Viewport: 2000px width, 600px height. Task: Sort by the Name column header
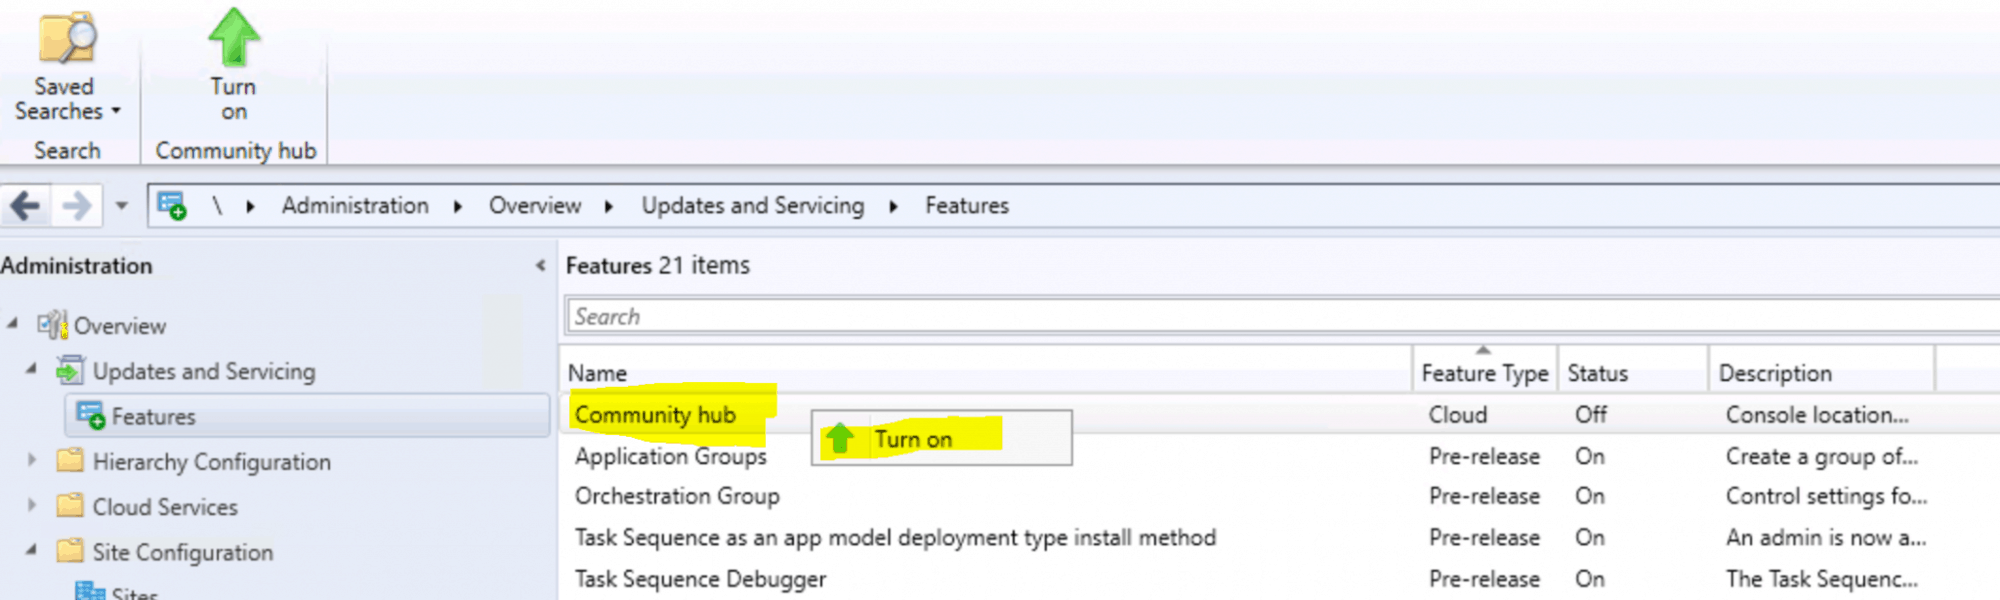(986, 372)
